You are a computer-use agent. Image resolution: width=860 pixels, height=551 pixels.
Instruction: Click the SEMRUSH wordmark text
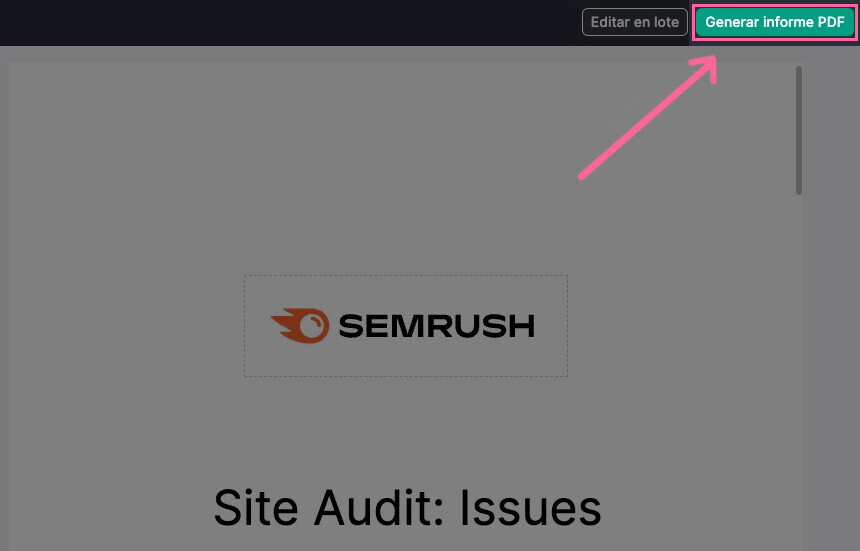click(x=437, y=326)
